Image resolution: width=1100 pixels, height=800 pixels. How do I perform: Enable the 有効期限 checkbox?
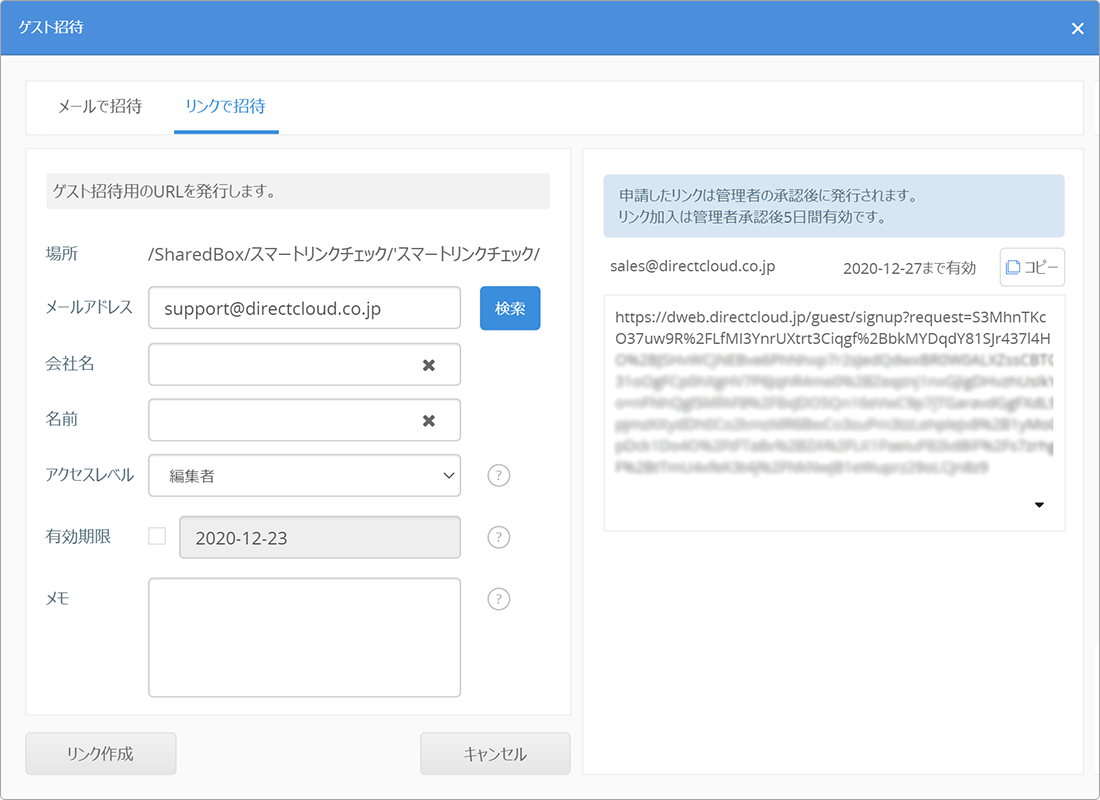[157, 537]
